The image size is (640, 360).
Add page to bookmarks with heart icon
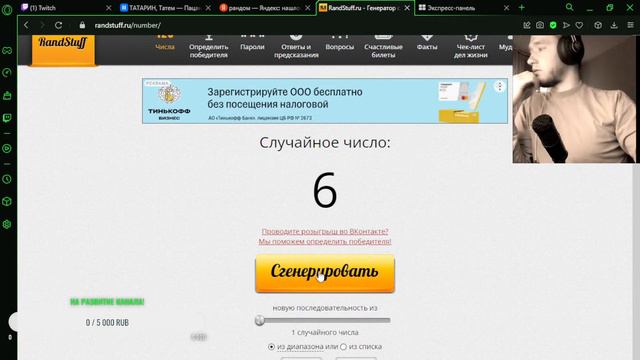click(x=579, y=25)
